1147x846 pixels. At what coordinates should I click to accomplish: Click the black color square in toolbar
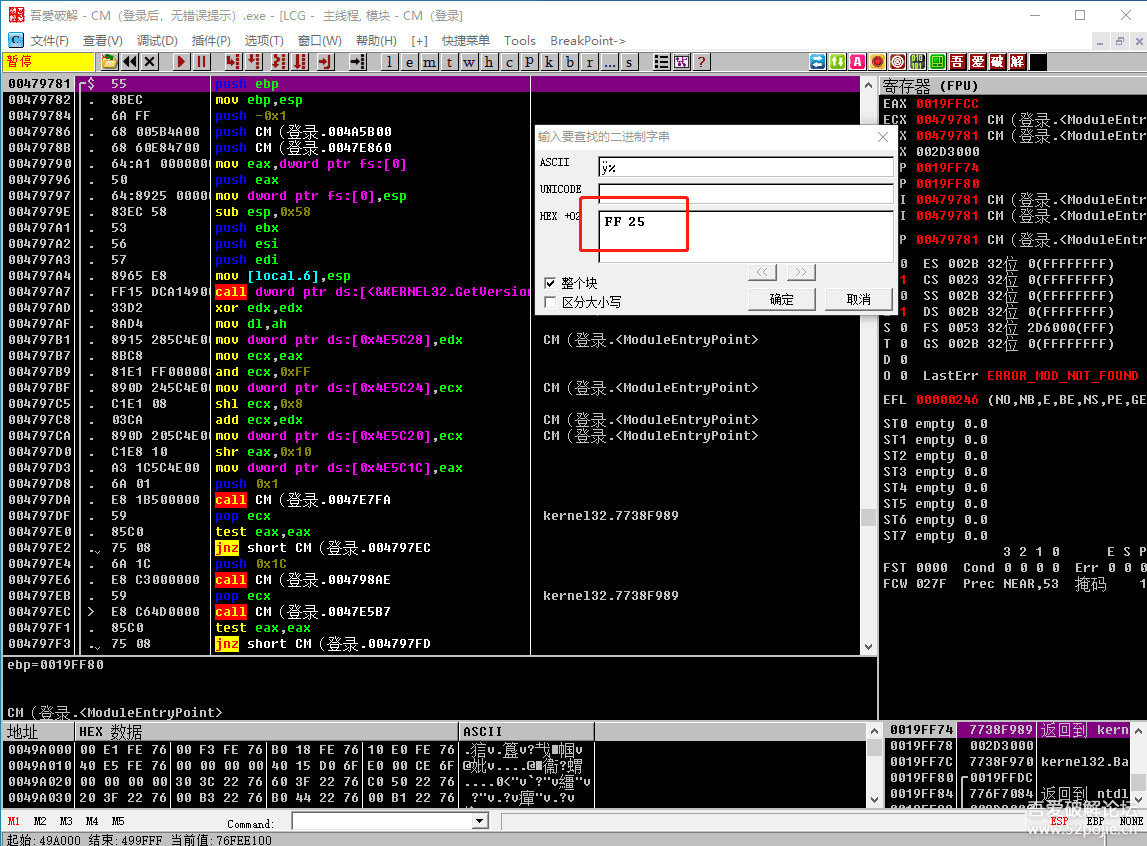[x=1038, y=62]
